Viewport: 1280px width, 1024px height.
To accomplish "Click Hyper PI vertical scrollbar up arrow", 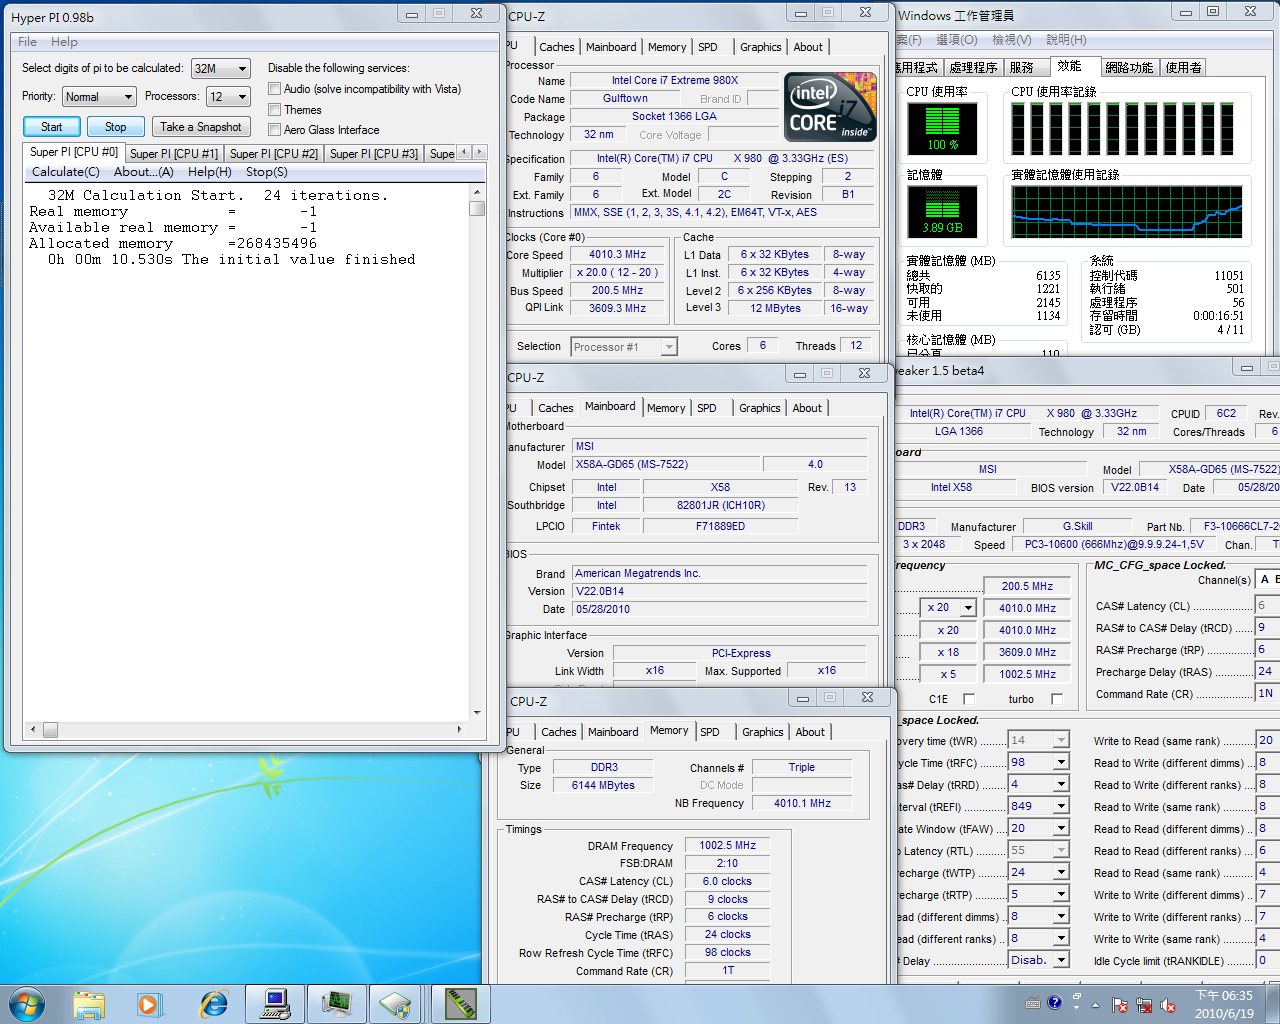I will [x=477, y=192].
